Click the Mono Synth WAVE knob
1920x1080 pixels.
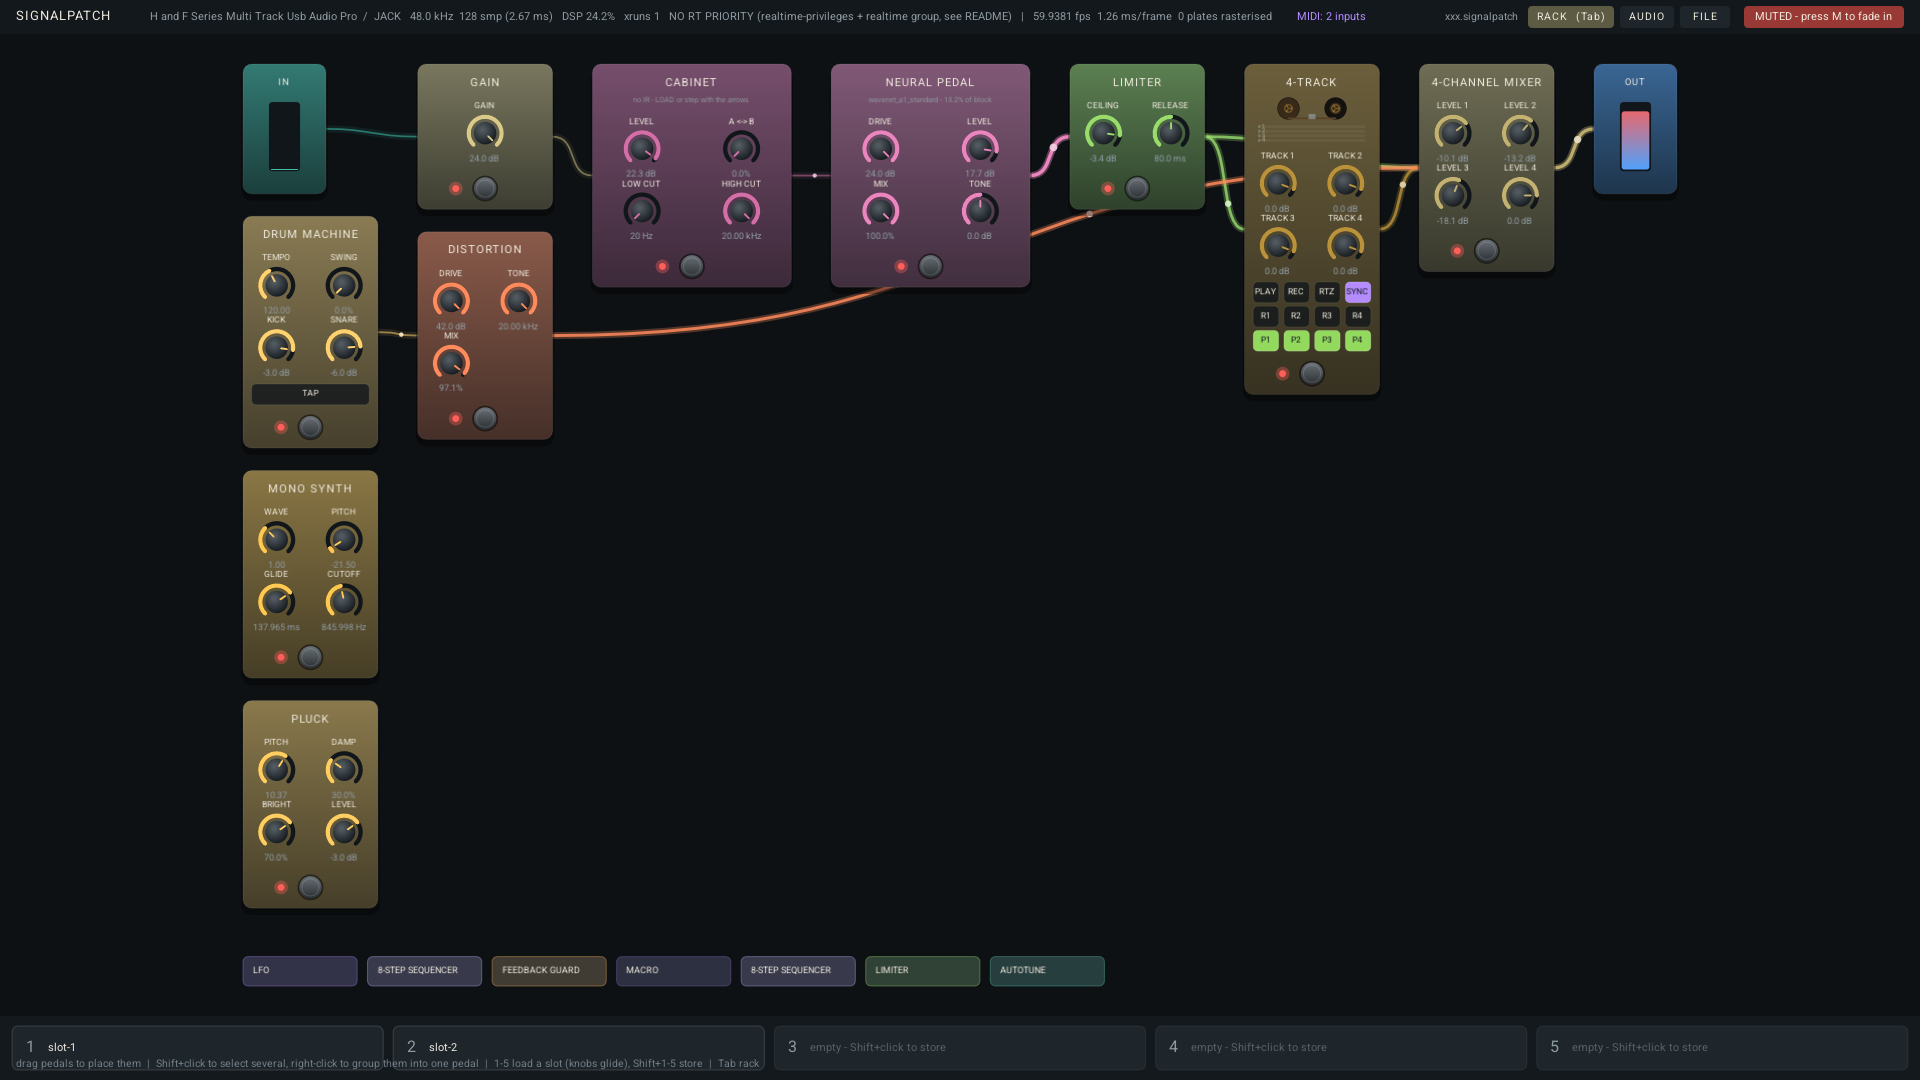click(276, 539)
